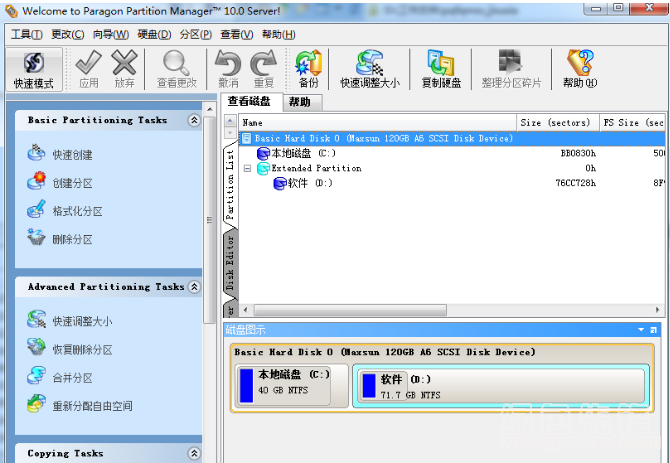Click the Paragon app icon in title bar
670x463 pixels.
point(11,11)
